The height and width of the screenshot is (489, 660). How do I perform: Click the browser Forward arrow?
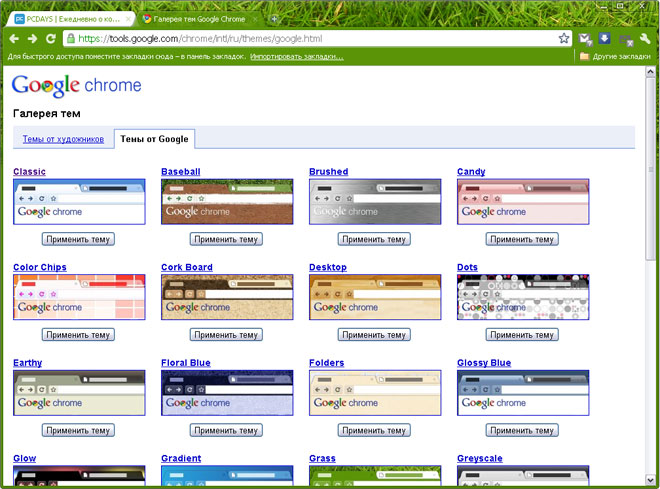tap(32, 39)
